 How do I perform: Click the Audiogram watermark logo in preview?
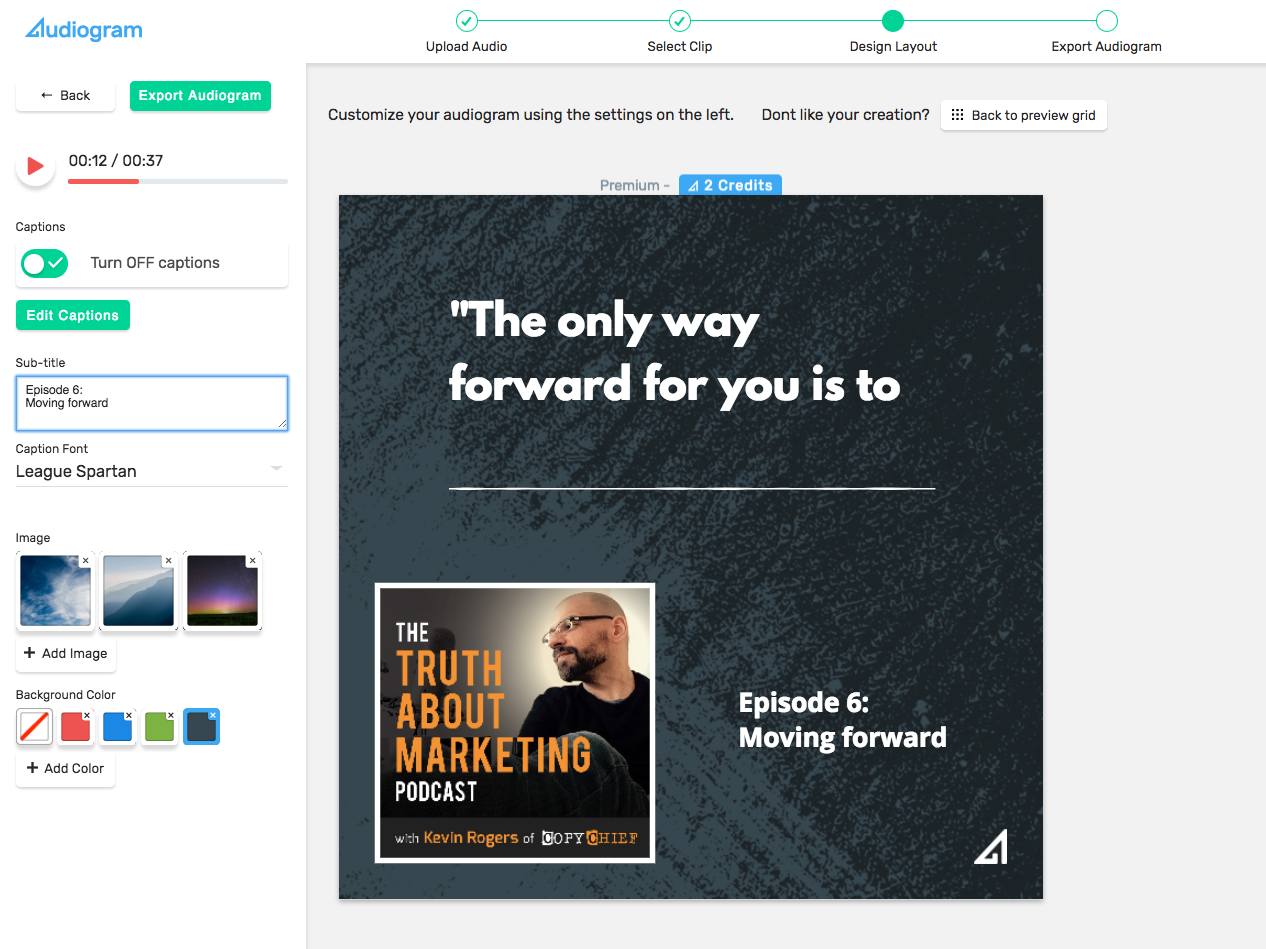[x=991, y=847]
